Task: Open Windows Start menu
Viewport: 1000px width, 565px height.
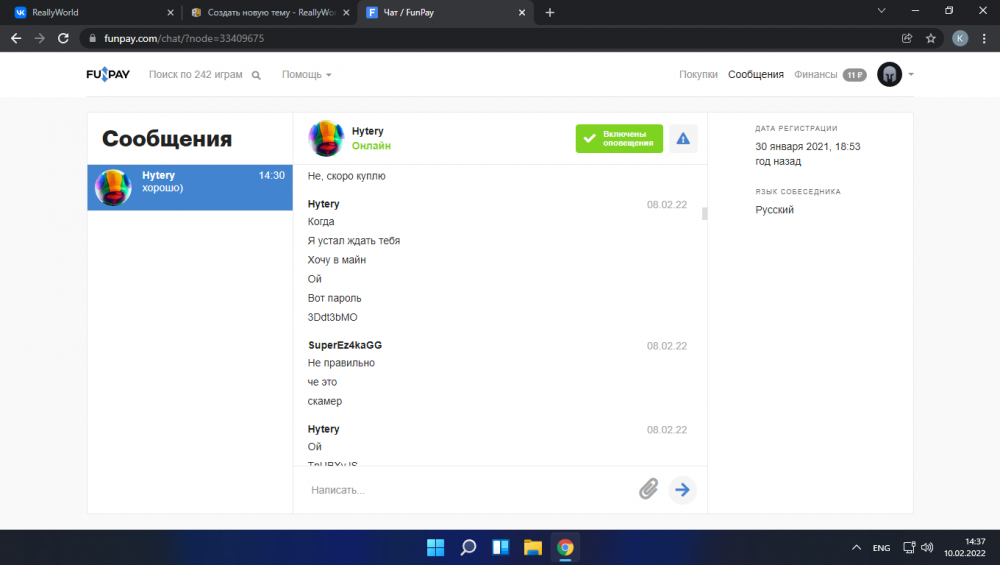Action: [x=436, y=547]
